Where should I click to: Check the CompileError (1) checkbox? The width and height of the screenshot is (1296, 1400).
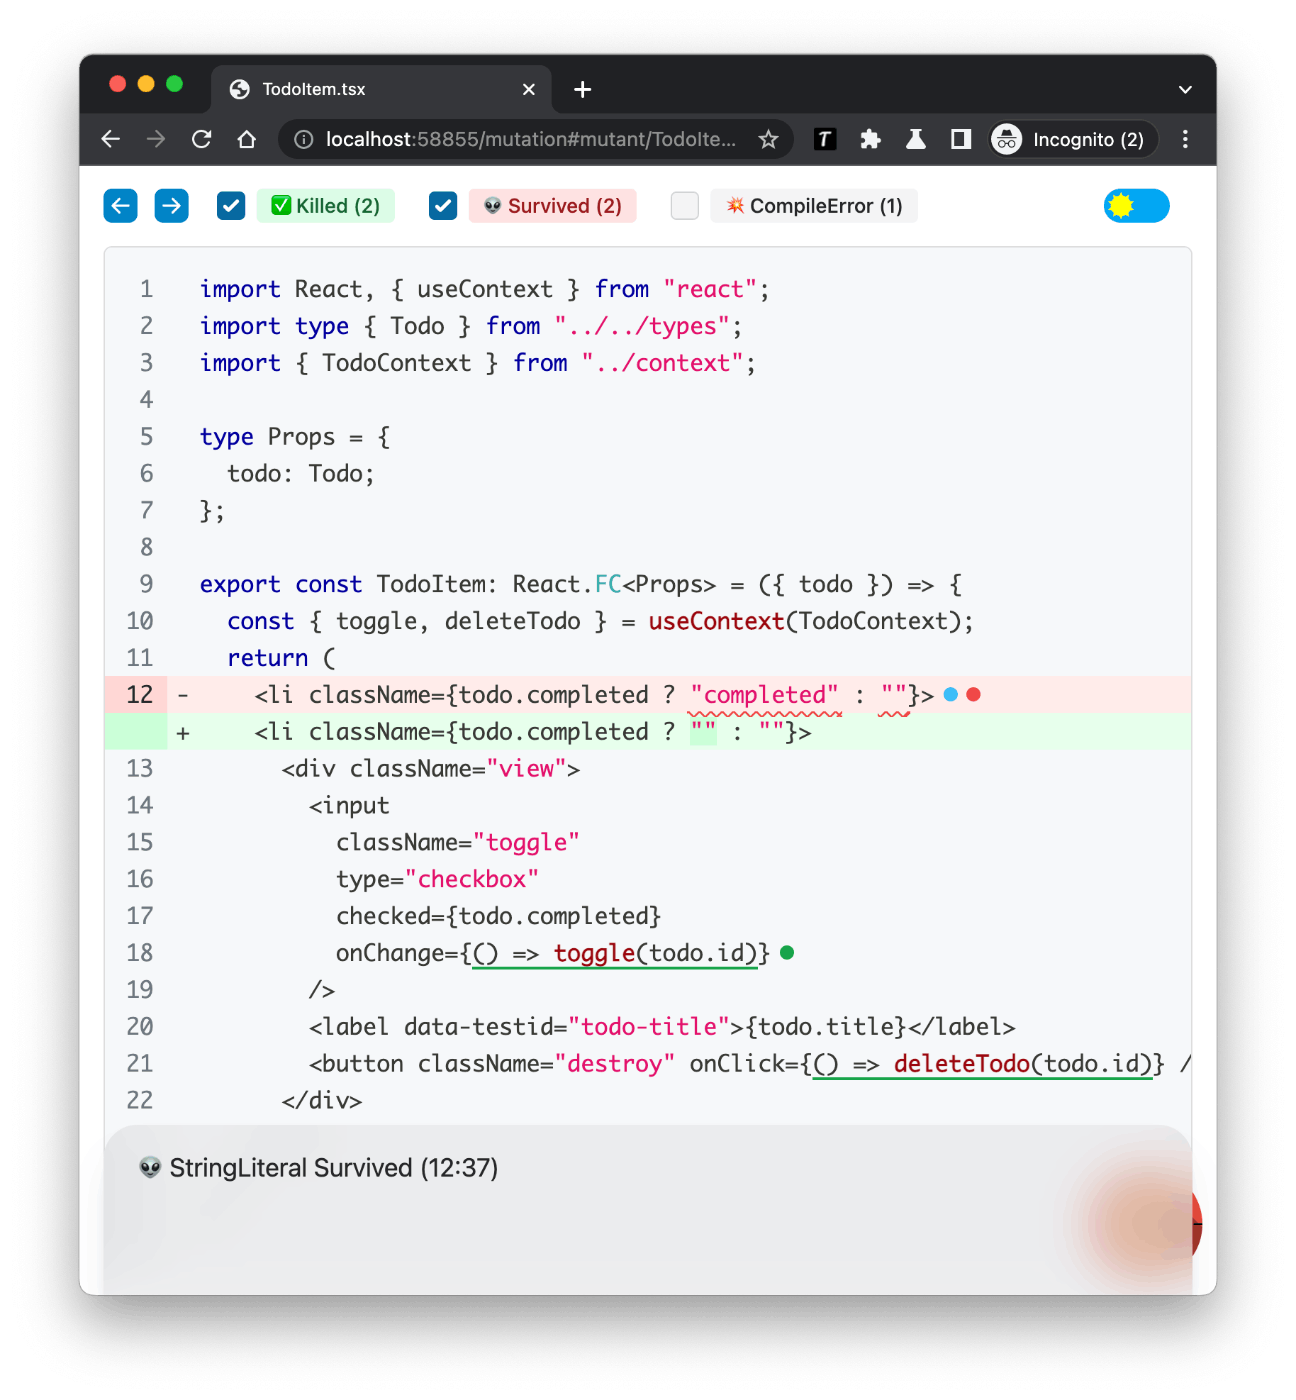[685, 206]
